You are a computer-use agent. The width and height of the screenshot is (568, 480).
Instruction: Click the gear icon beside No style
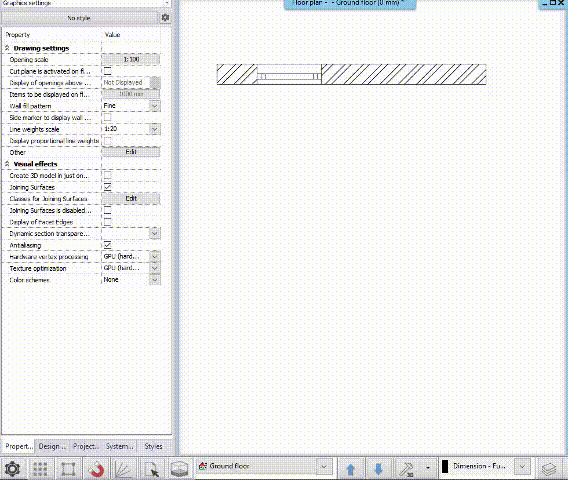[x=165, y=17]
